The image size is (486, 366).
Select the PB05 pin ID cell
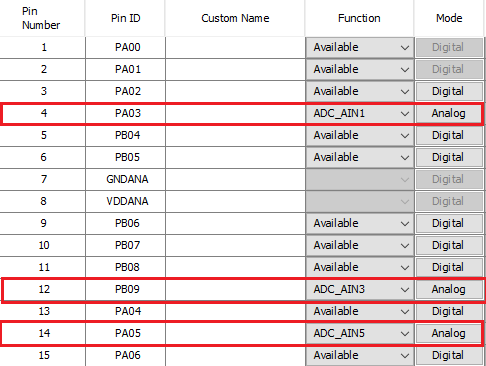[126, 157]
